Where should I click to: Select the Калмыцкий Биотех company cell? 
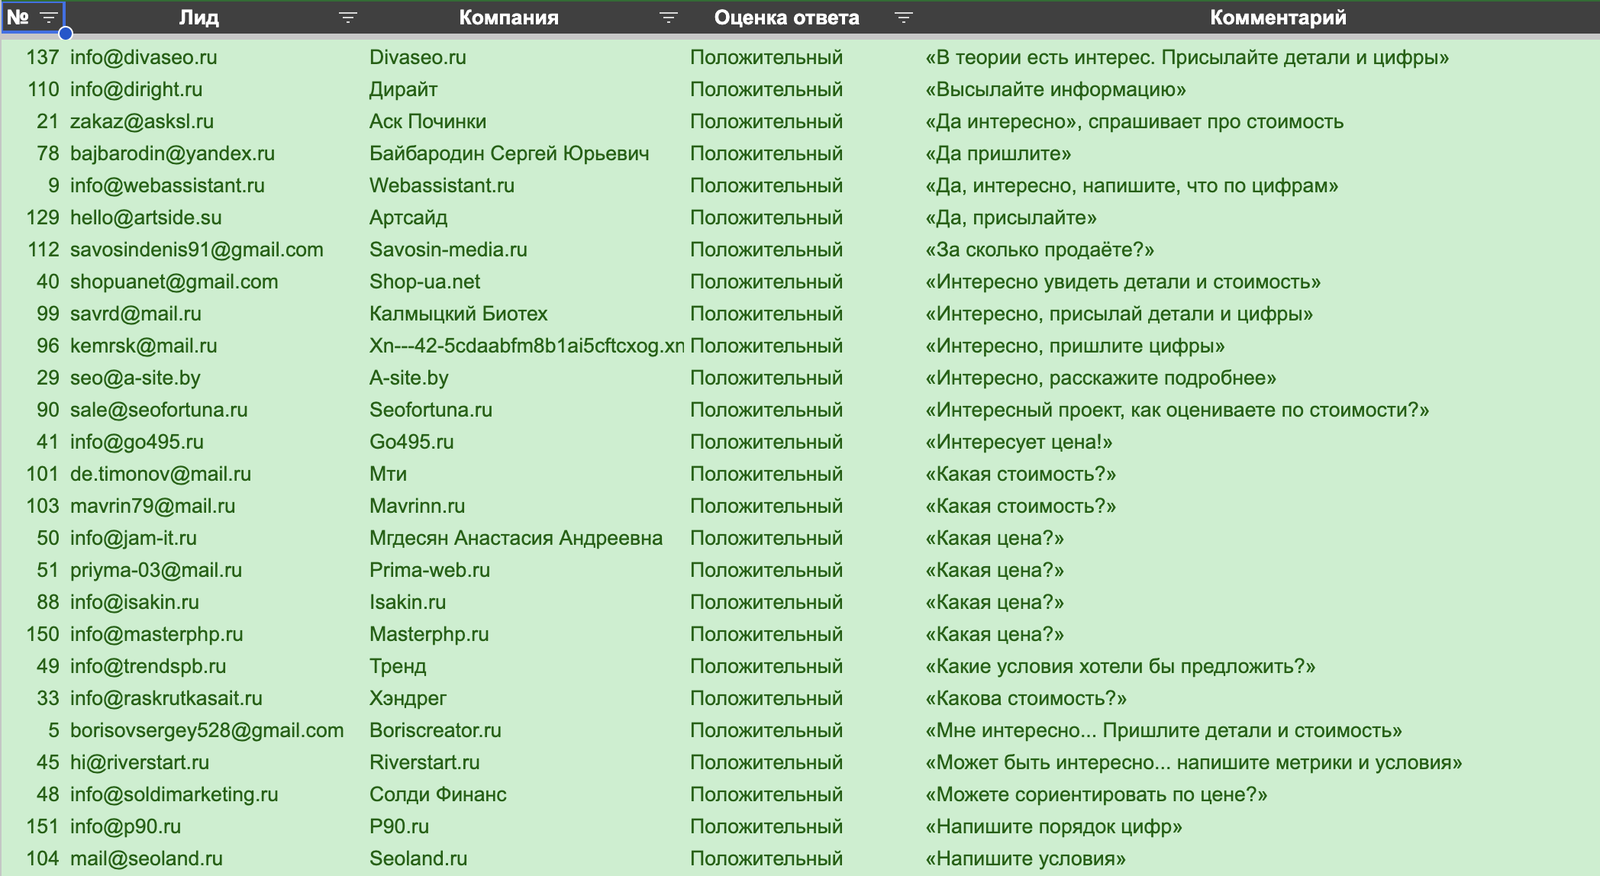458,313
